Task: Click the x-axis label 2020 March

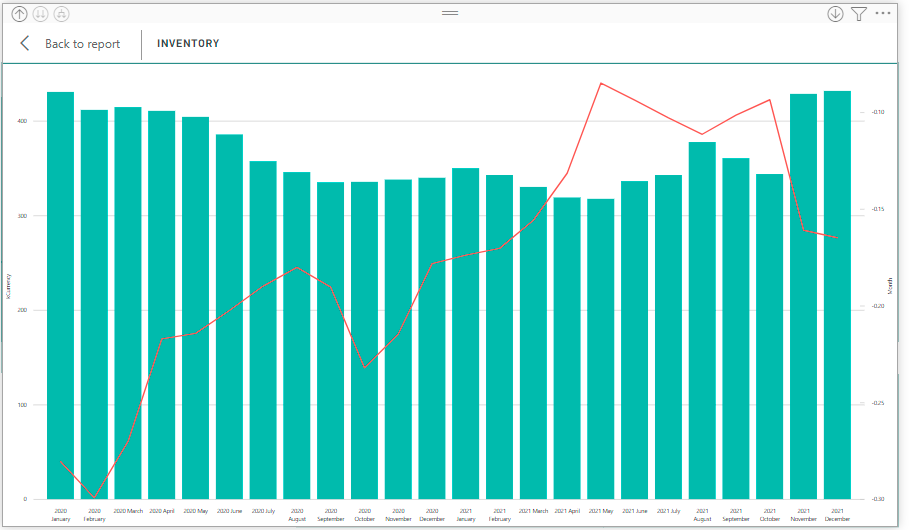Action: point(128,511)
